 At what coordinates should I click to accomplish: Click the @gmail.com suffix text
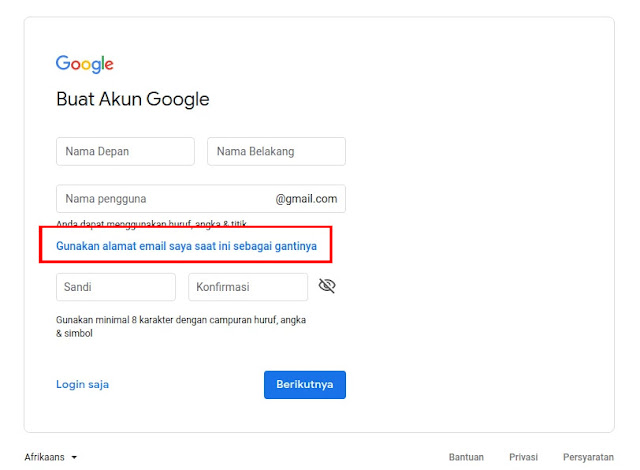pos(306,198)
